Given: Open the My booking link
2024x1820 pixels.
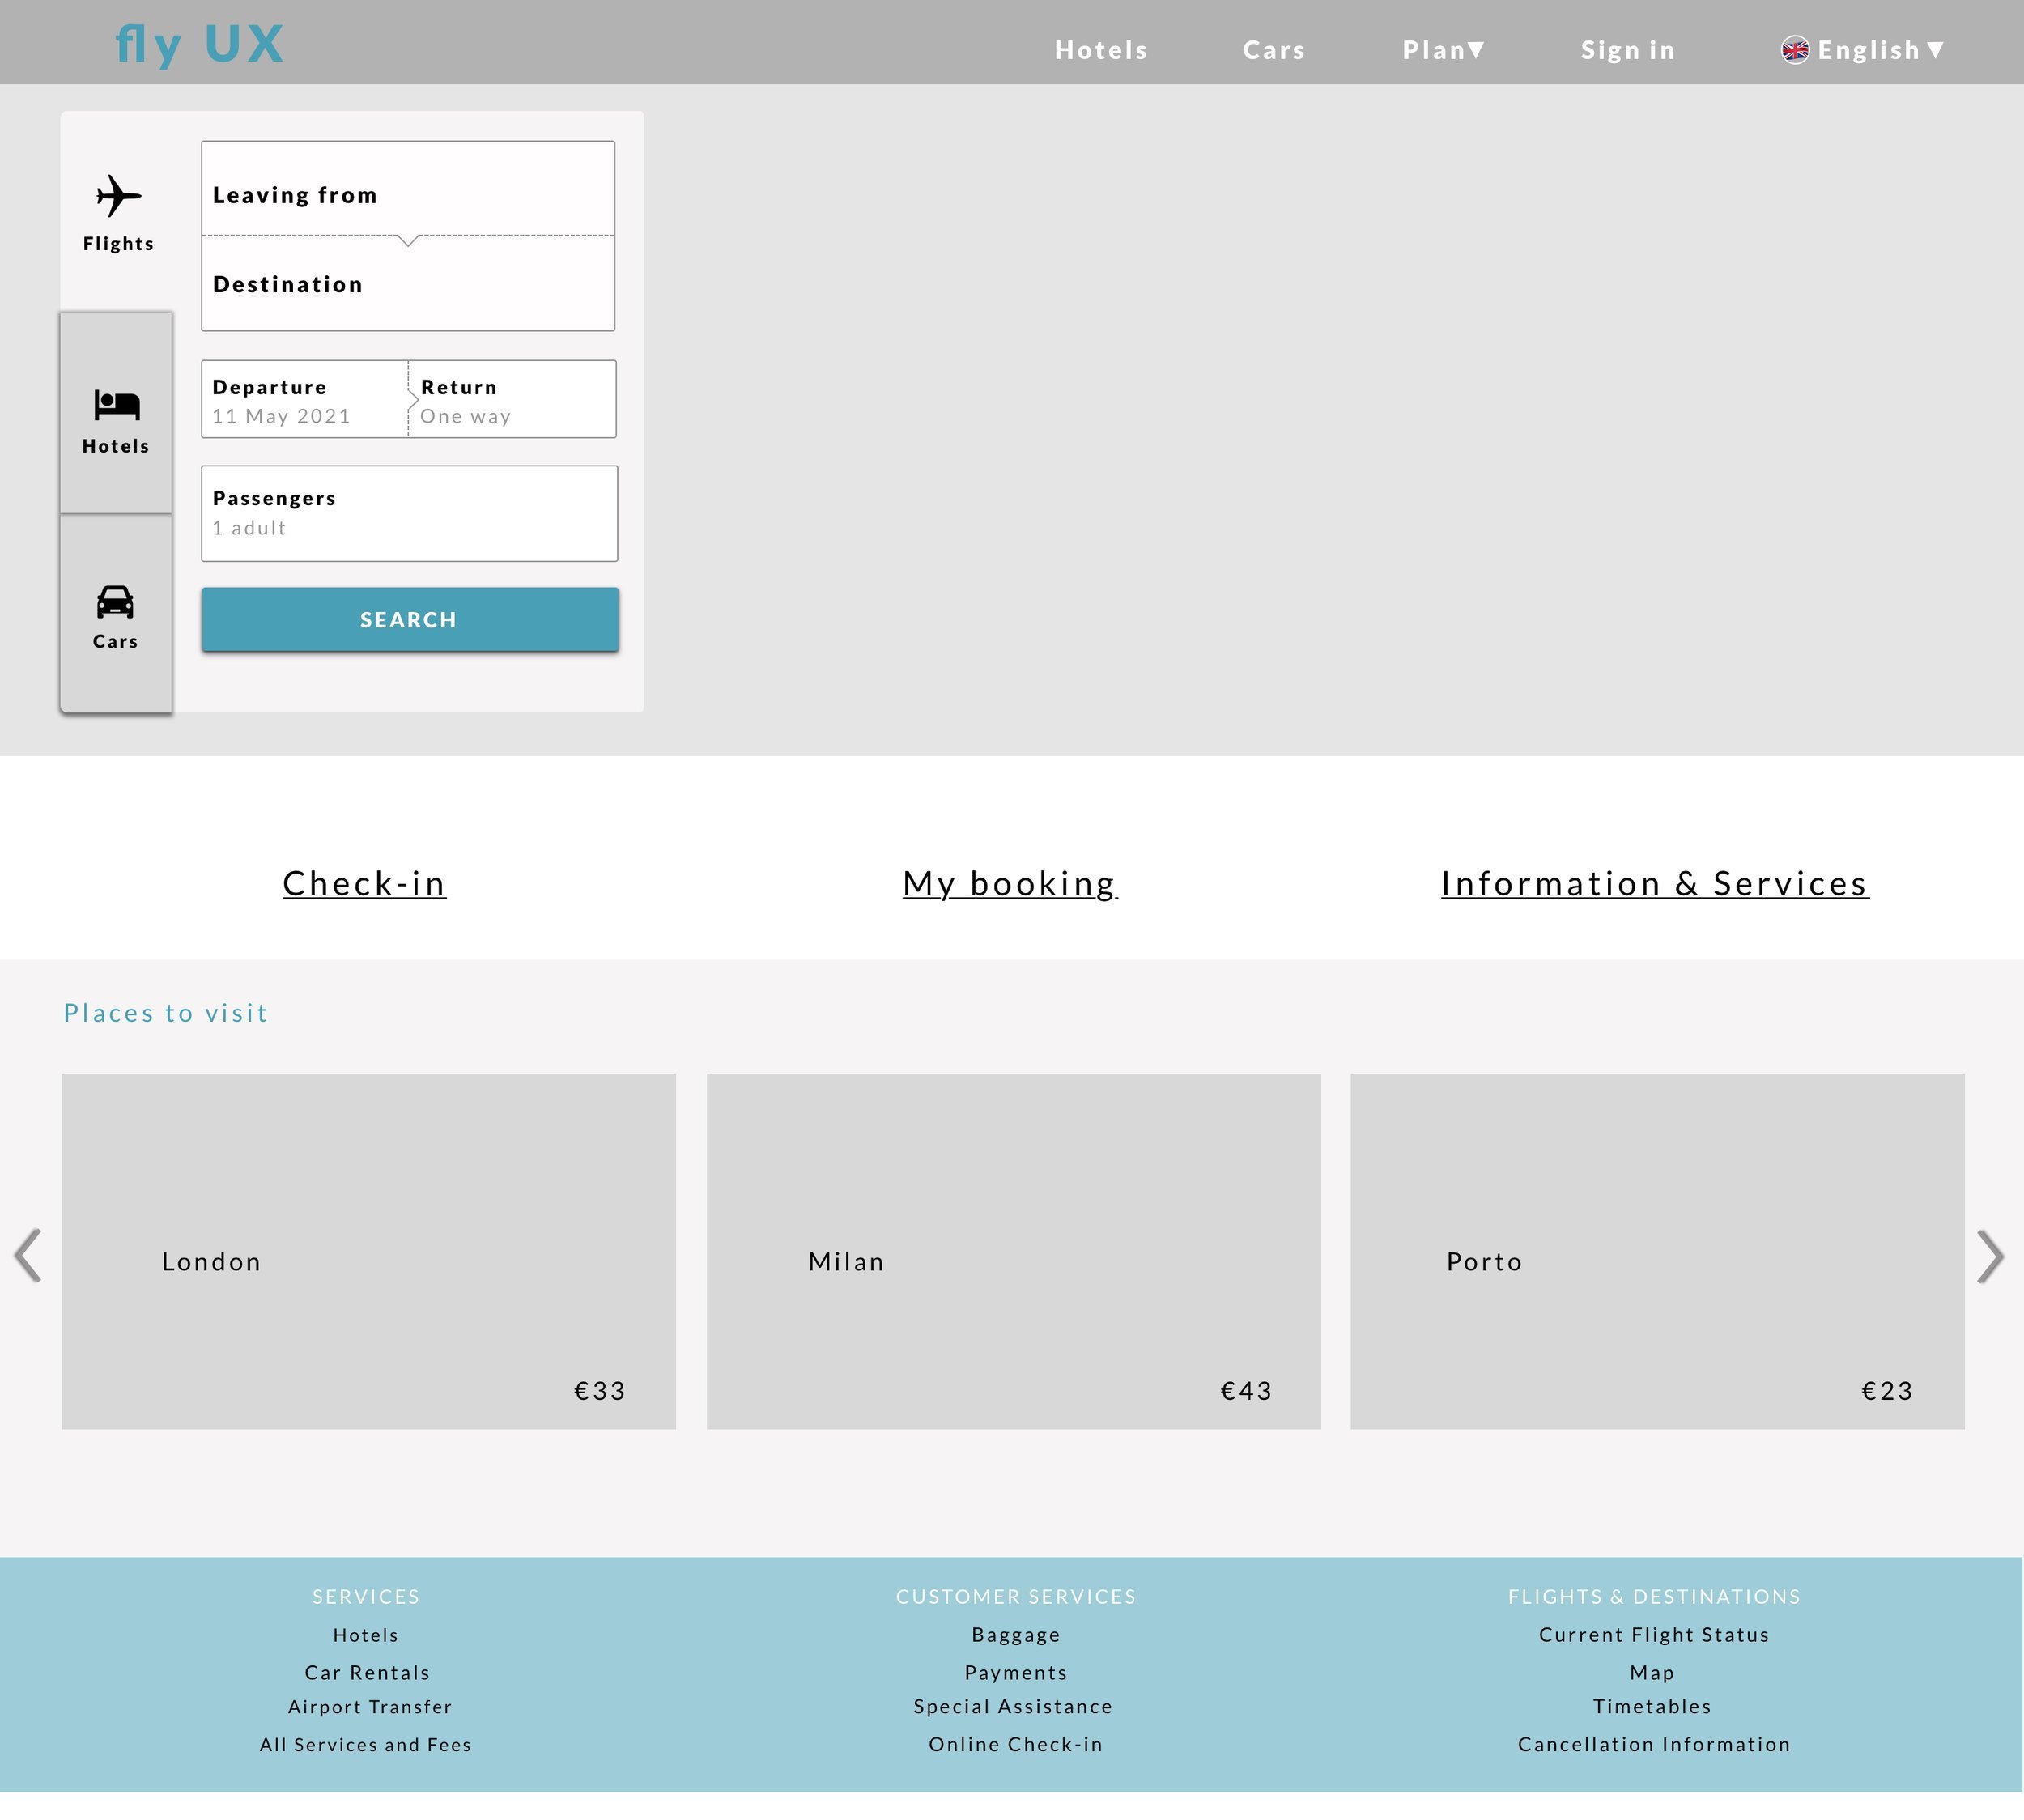Looking at the screenshot, I should coord(1010,884).
